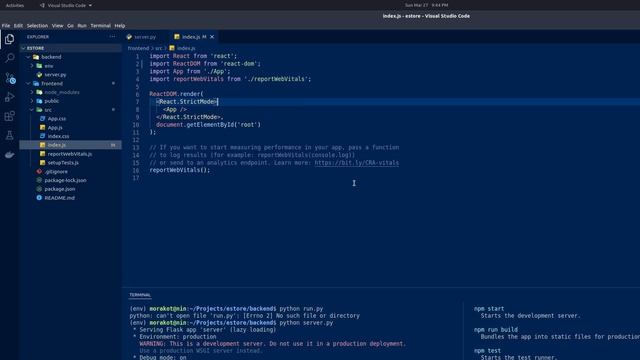Open package.json in the file tree
The height and width of the screenshot is (360, 640).
tap(60, 189)
